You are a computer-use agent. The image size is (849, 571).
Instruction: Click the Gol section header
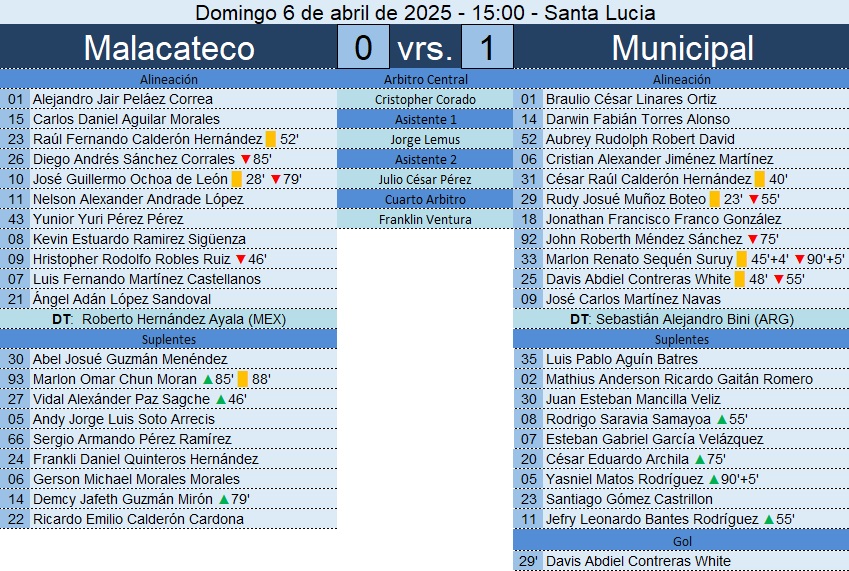click(x=681, y=541)
